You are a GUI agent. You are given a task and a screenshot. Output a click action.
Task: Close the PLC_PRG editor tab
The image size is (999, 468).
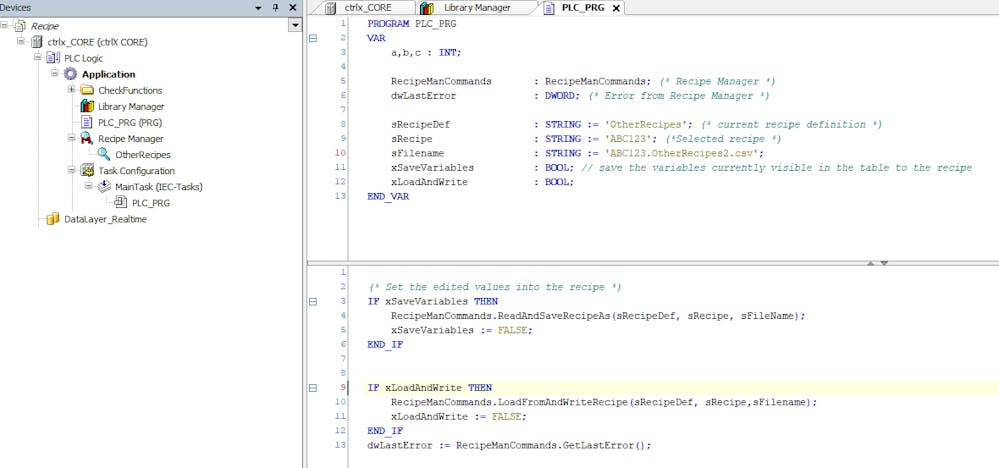[x=616, y=8]
